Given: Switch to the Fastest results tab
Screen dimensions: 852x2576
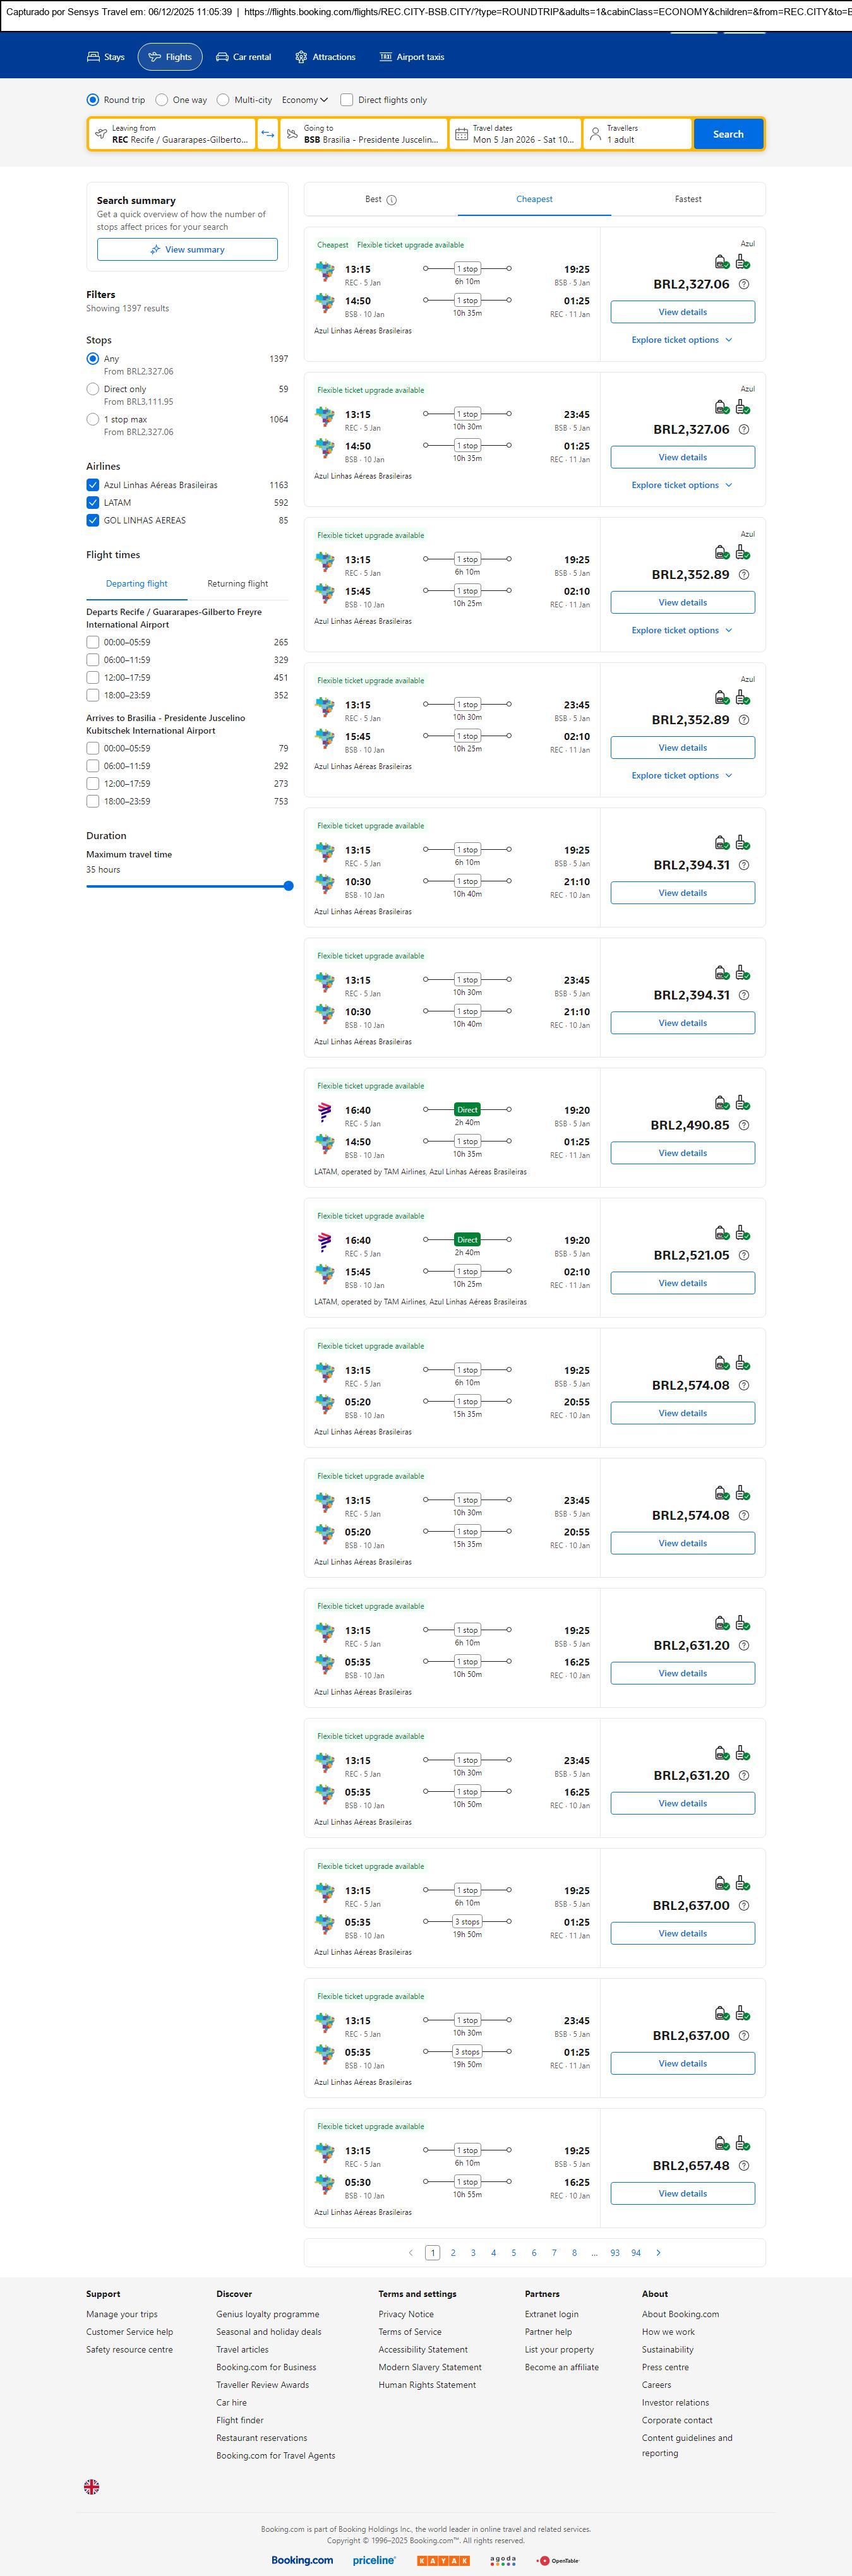Looking at the screenshot, I should pos(688,199).
